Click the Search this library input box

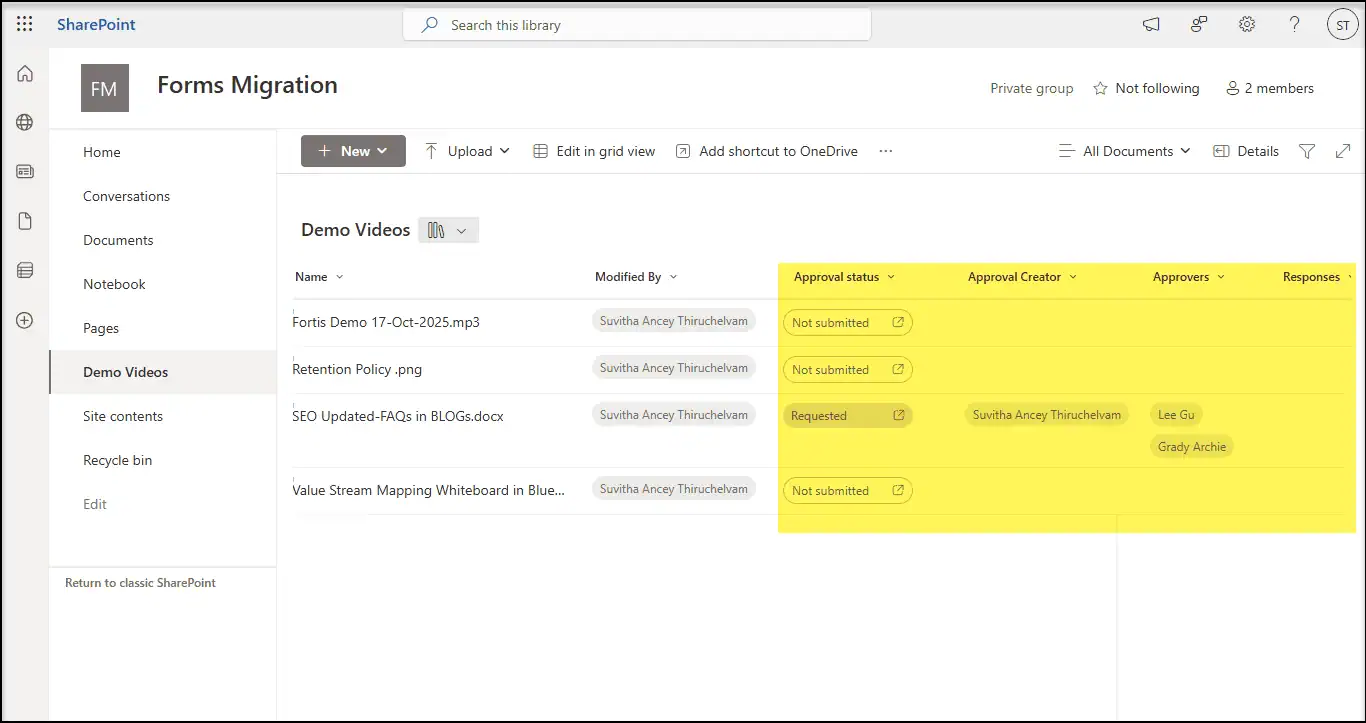click(637, 24)
